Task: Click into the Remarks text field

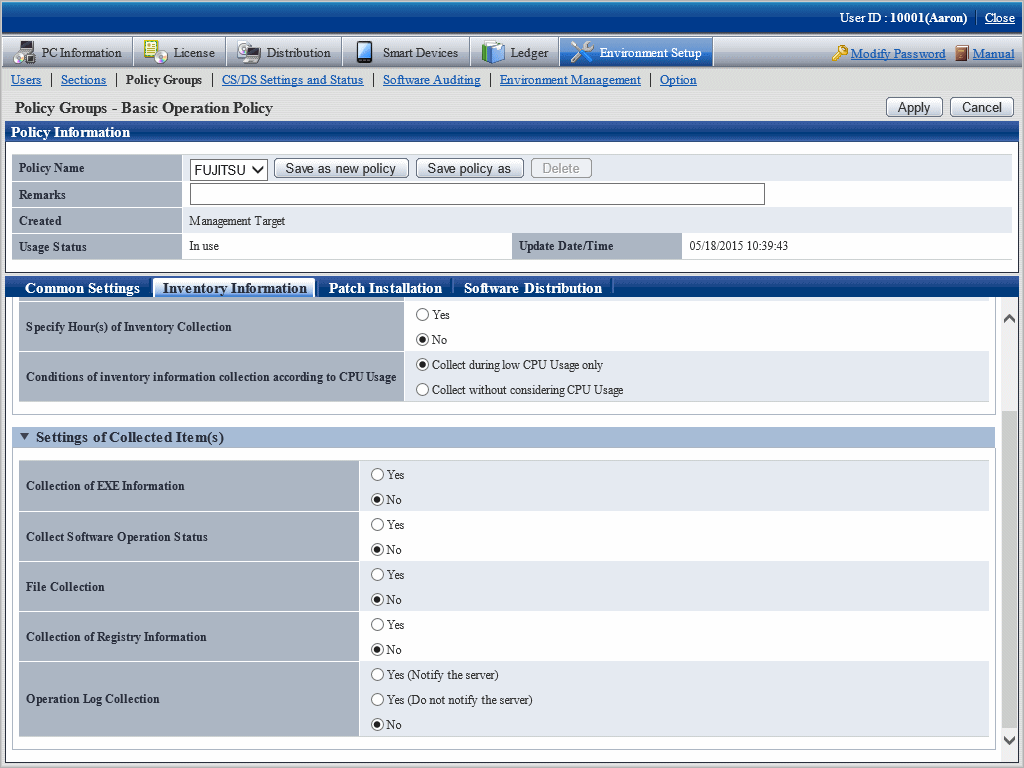Action: [477, 194]
